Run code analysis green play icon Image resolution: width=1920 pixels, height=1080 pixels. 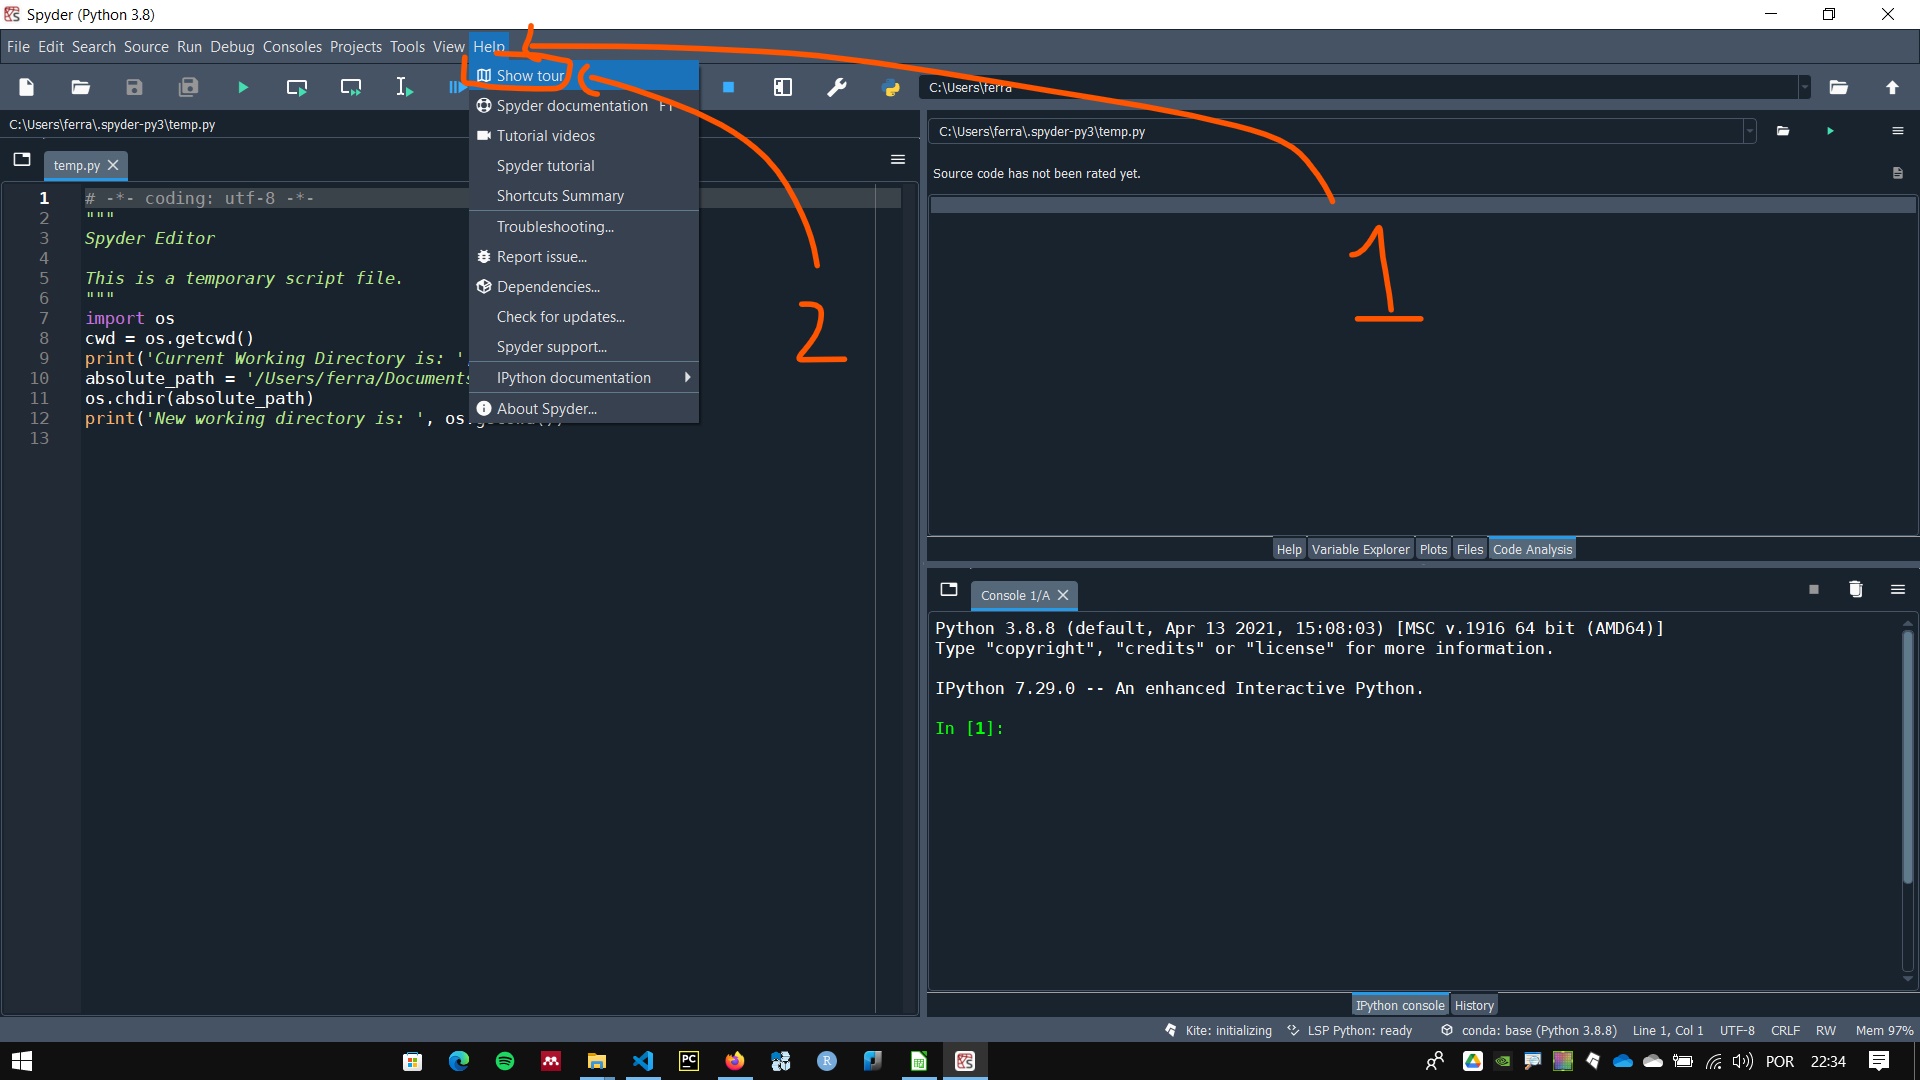click(1830, 131)
